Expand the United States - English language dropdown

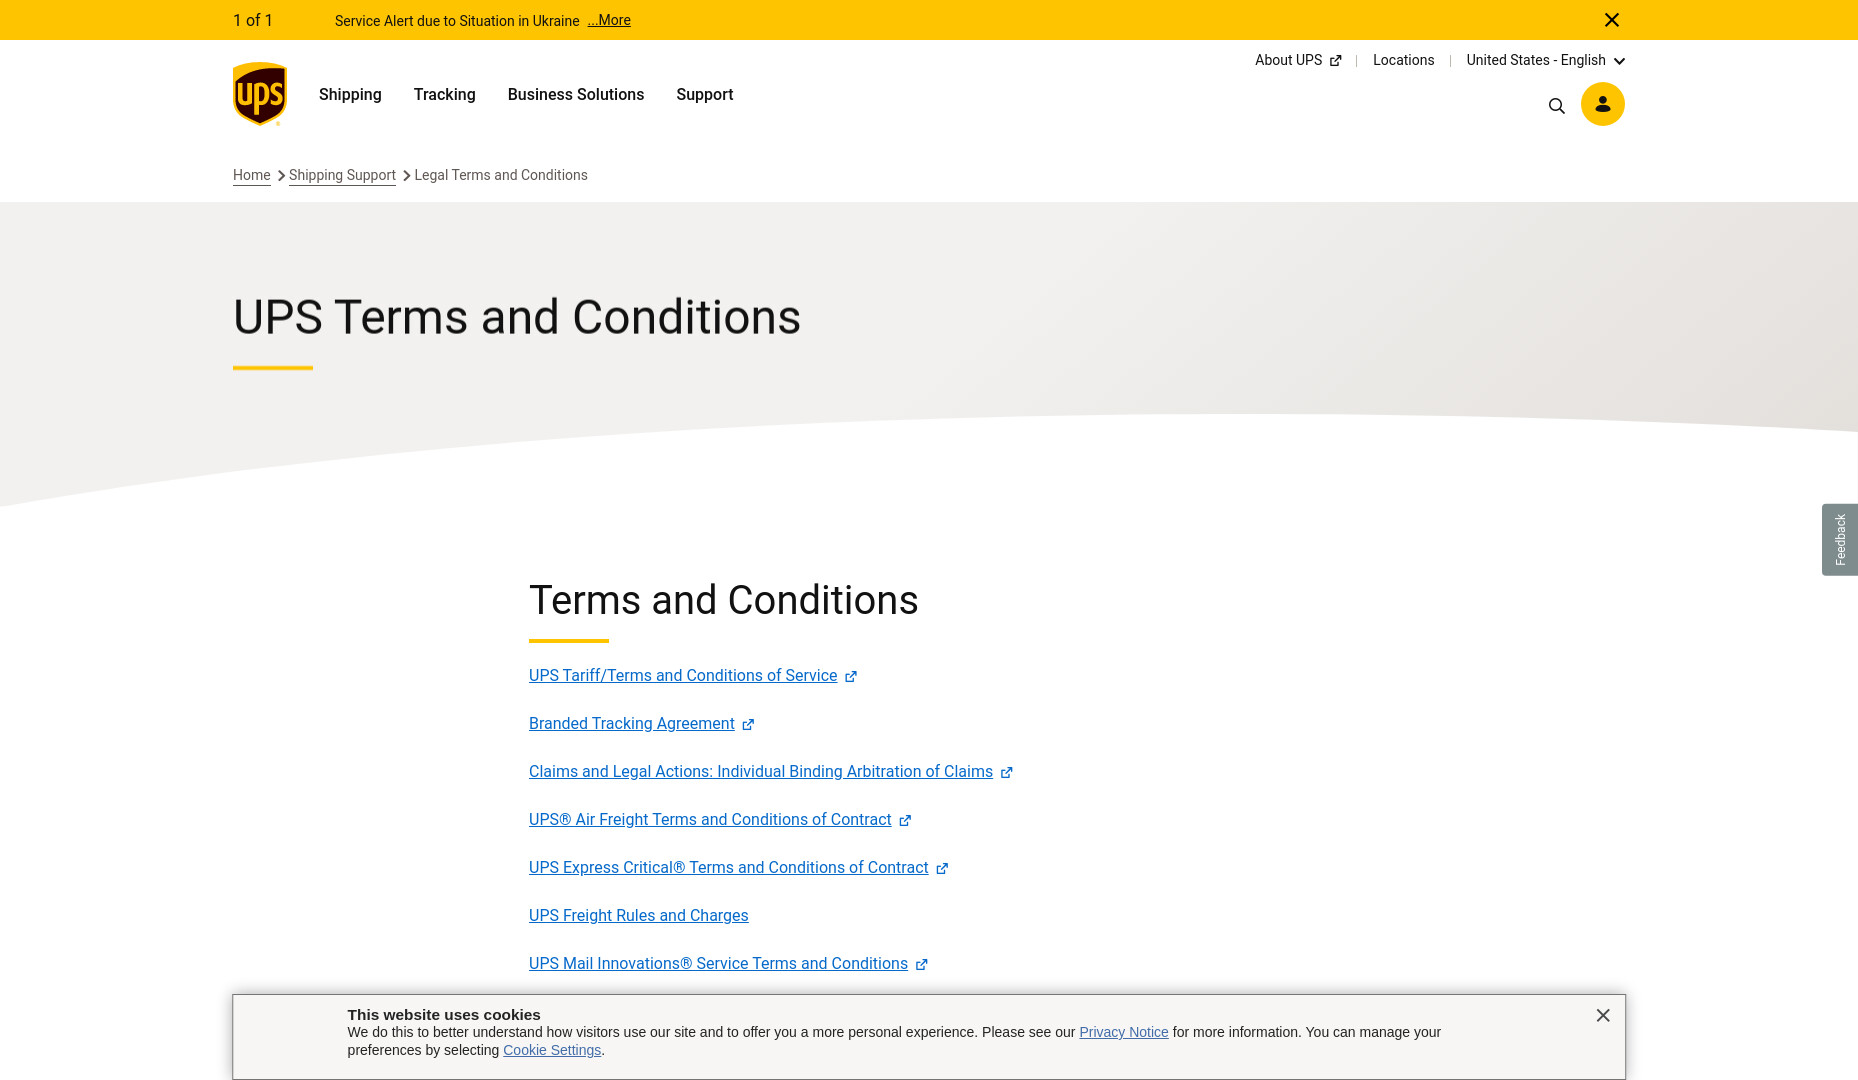pyautogui.click(x=1545, y=60)
